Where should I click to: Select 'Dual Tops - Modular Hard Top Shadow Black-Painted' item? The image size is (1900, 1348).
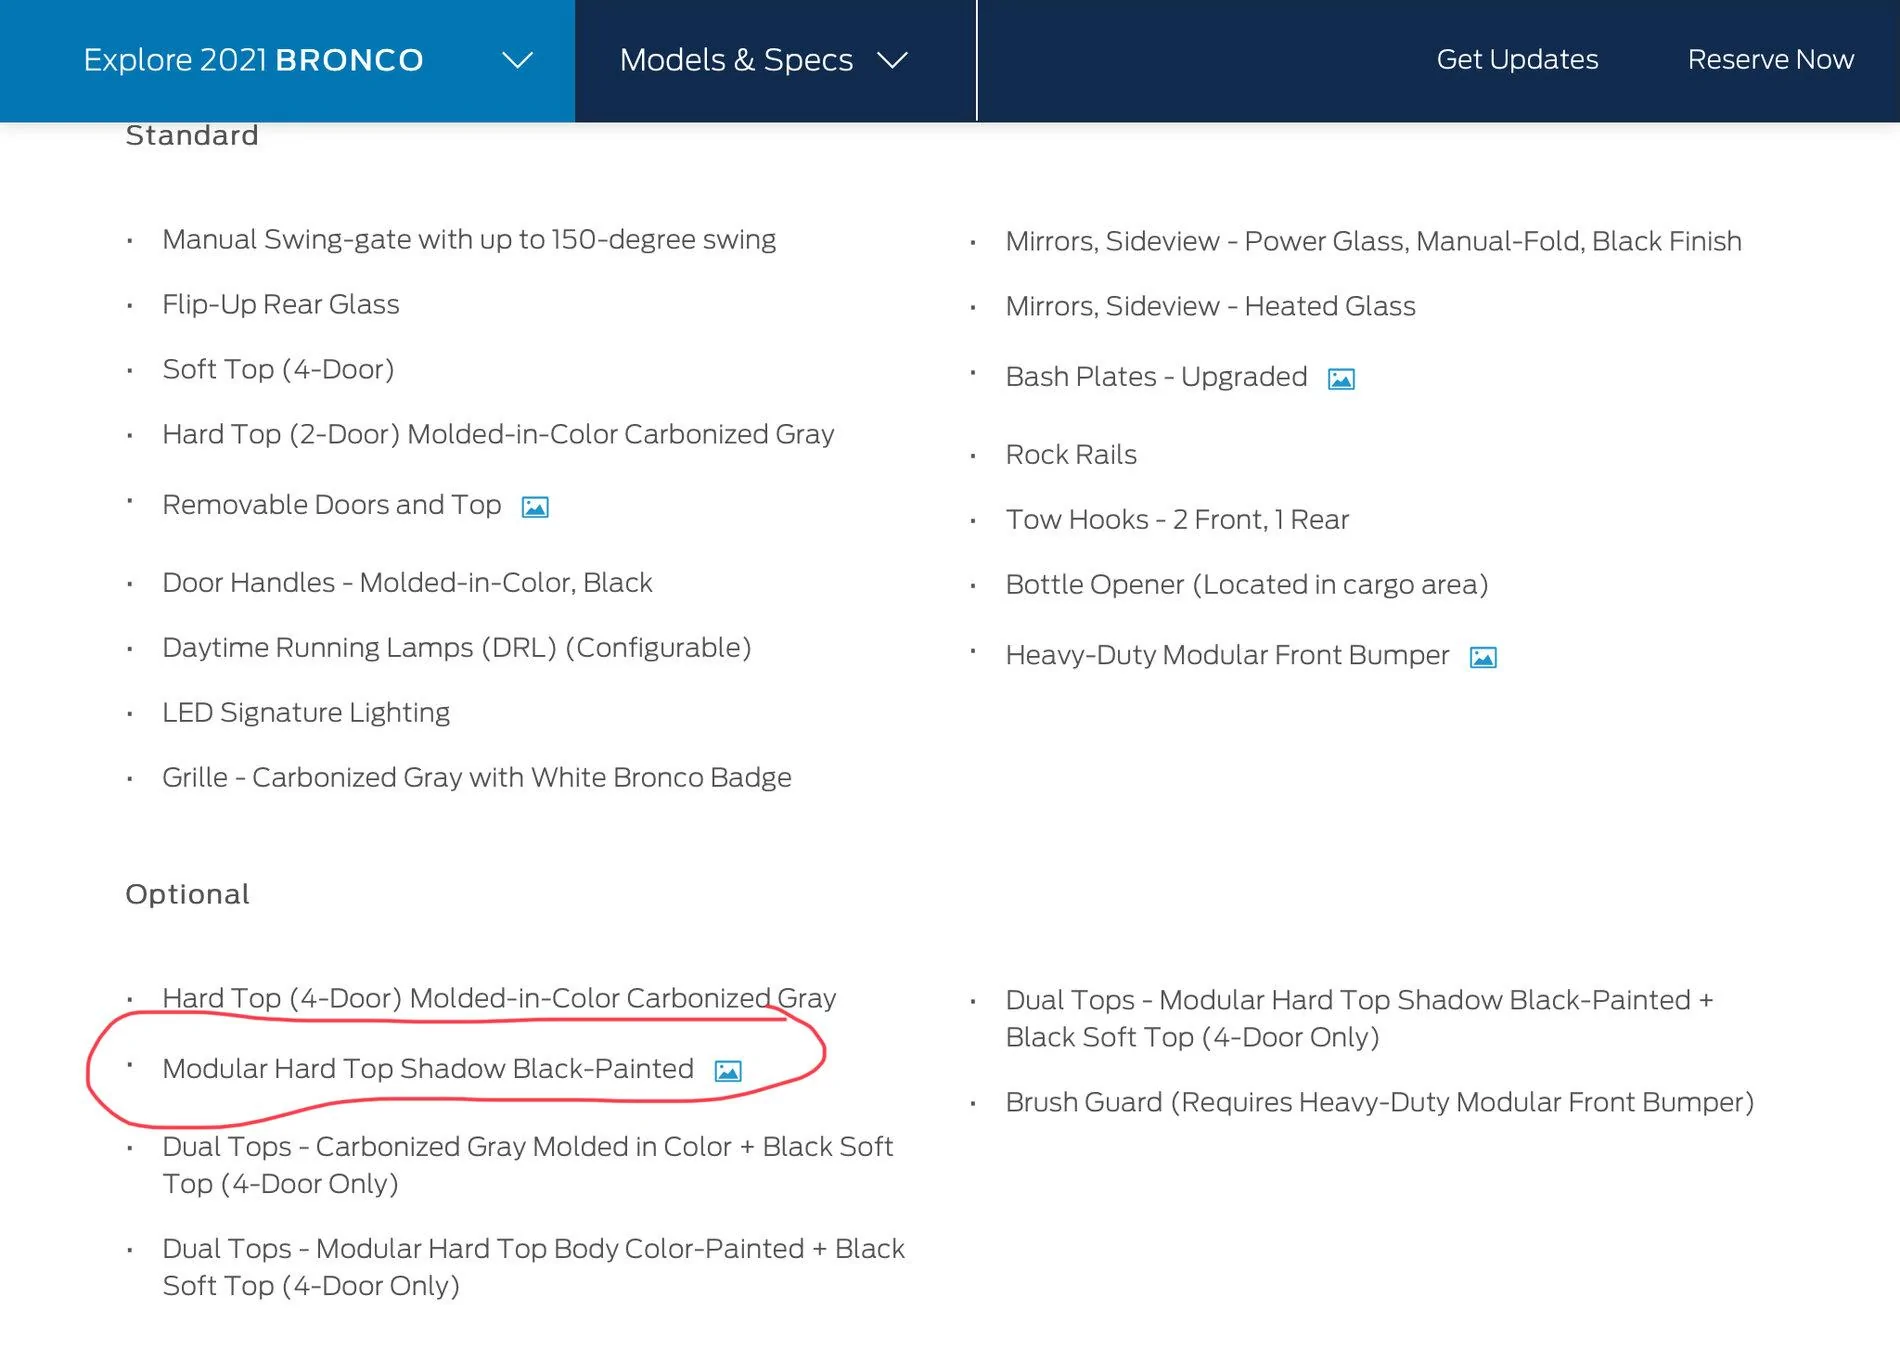(1359, 1018)
